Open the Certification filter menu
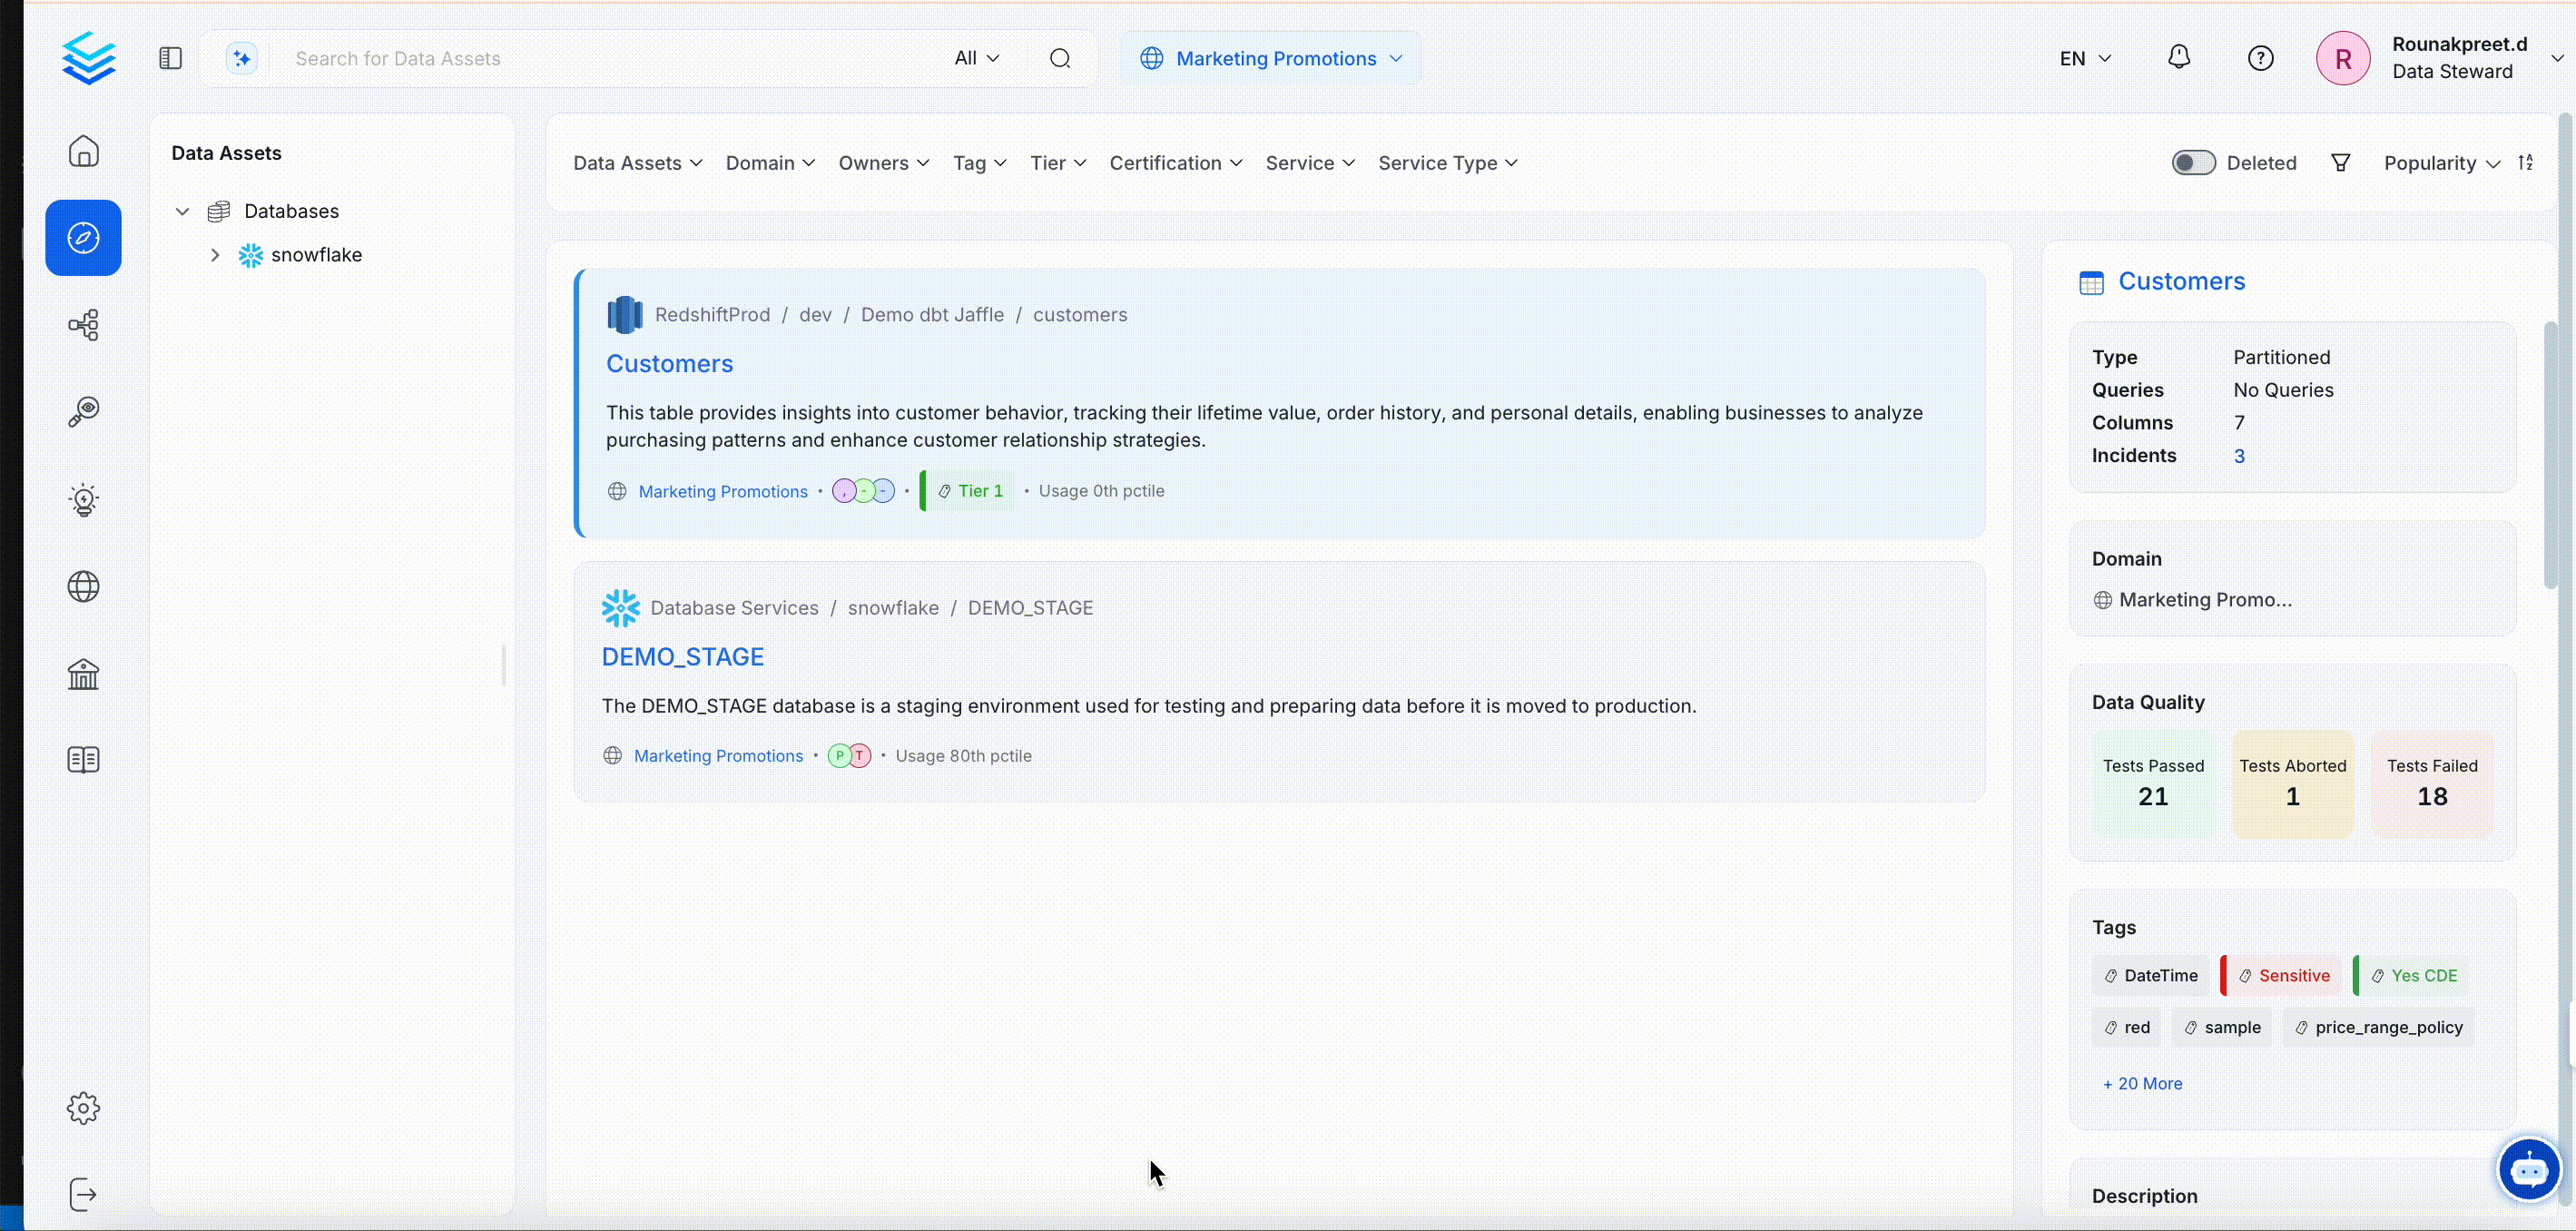The image size is (2576, 1231). pos(1175,163)
